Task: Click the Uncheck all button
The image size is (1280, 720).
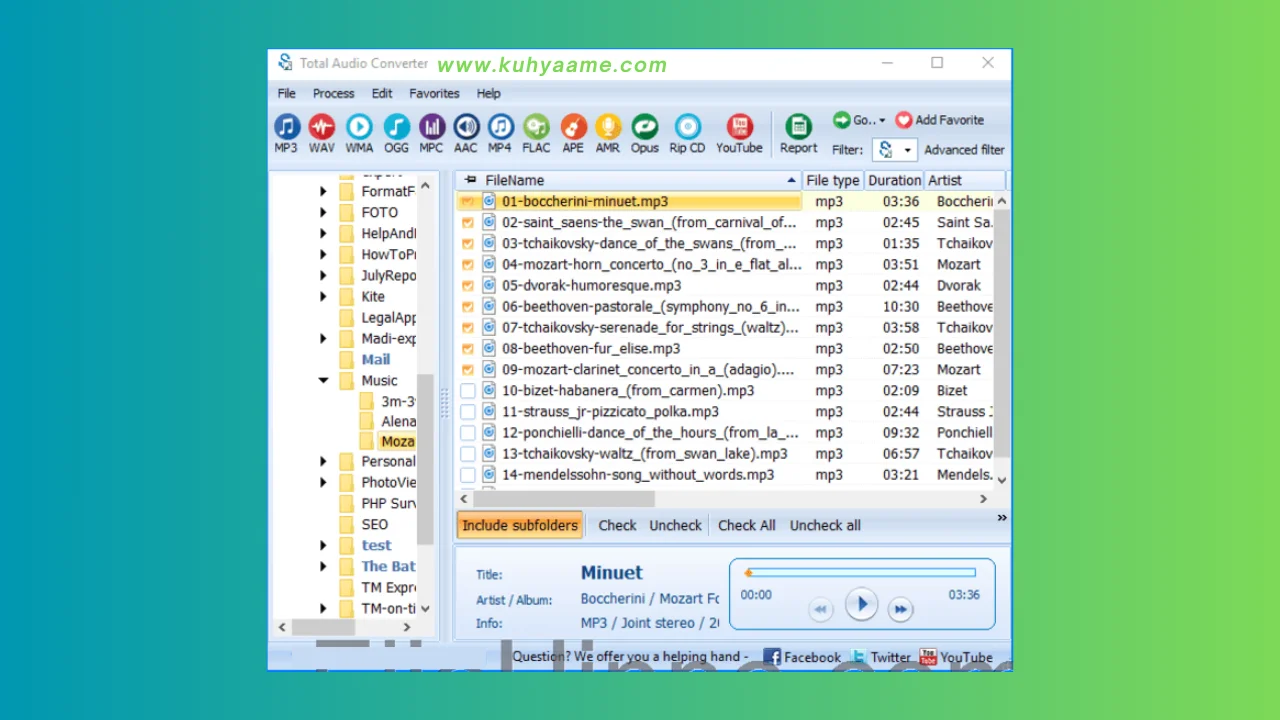Action: (825, 525)
